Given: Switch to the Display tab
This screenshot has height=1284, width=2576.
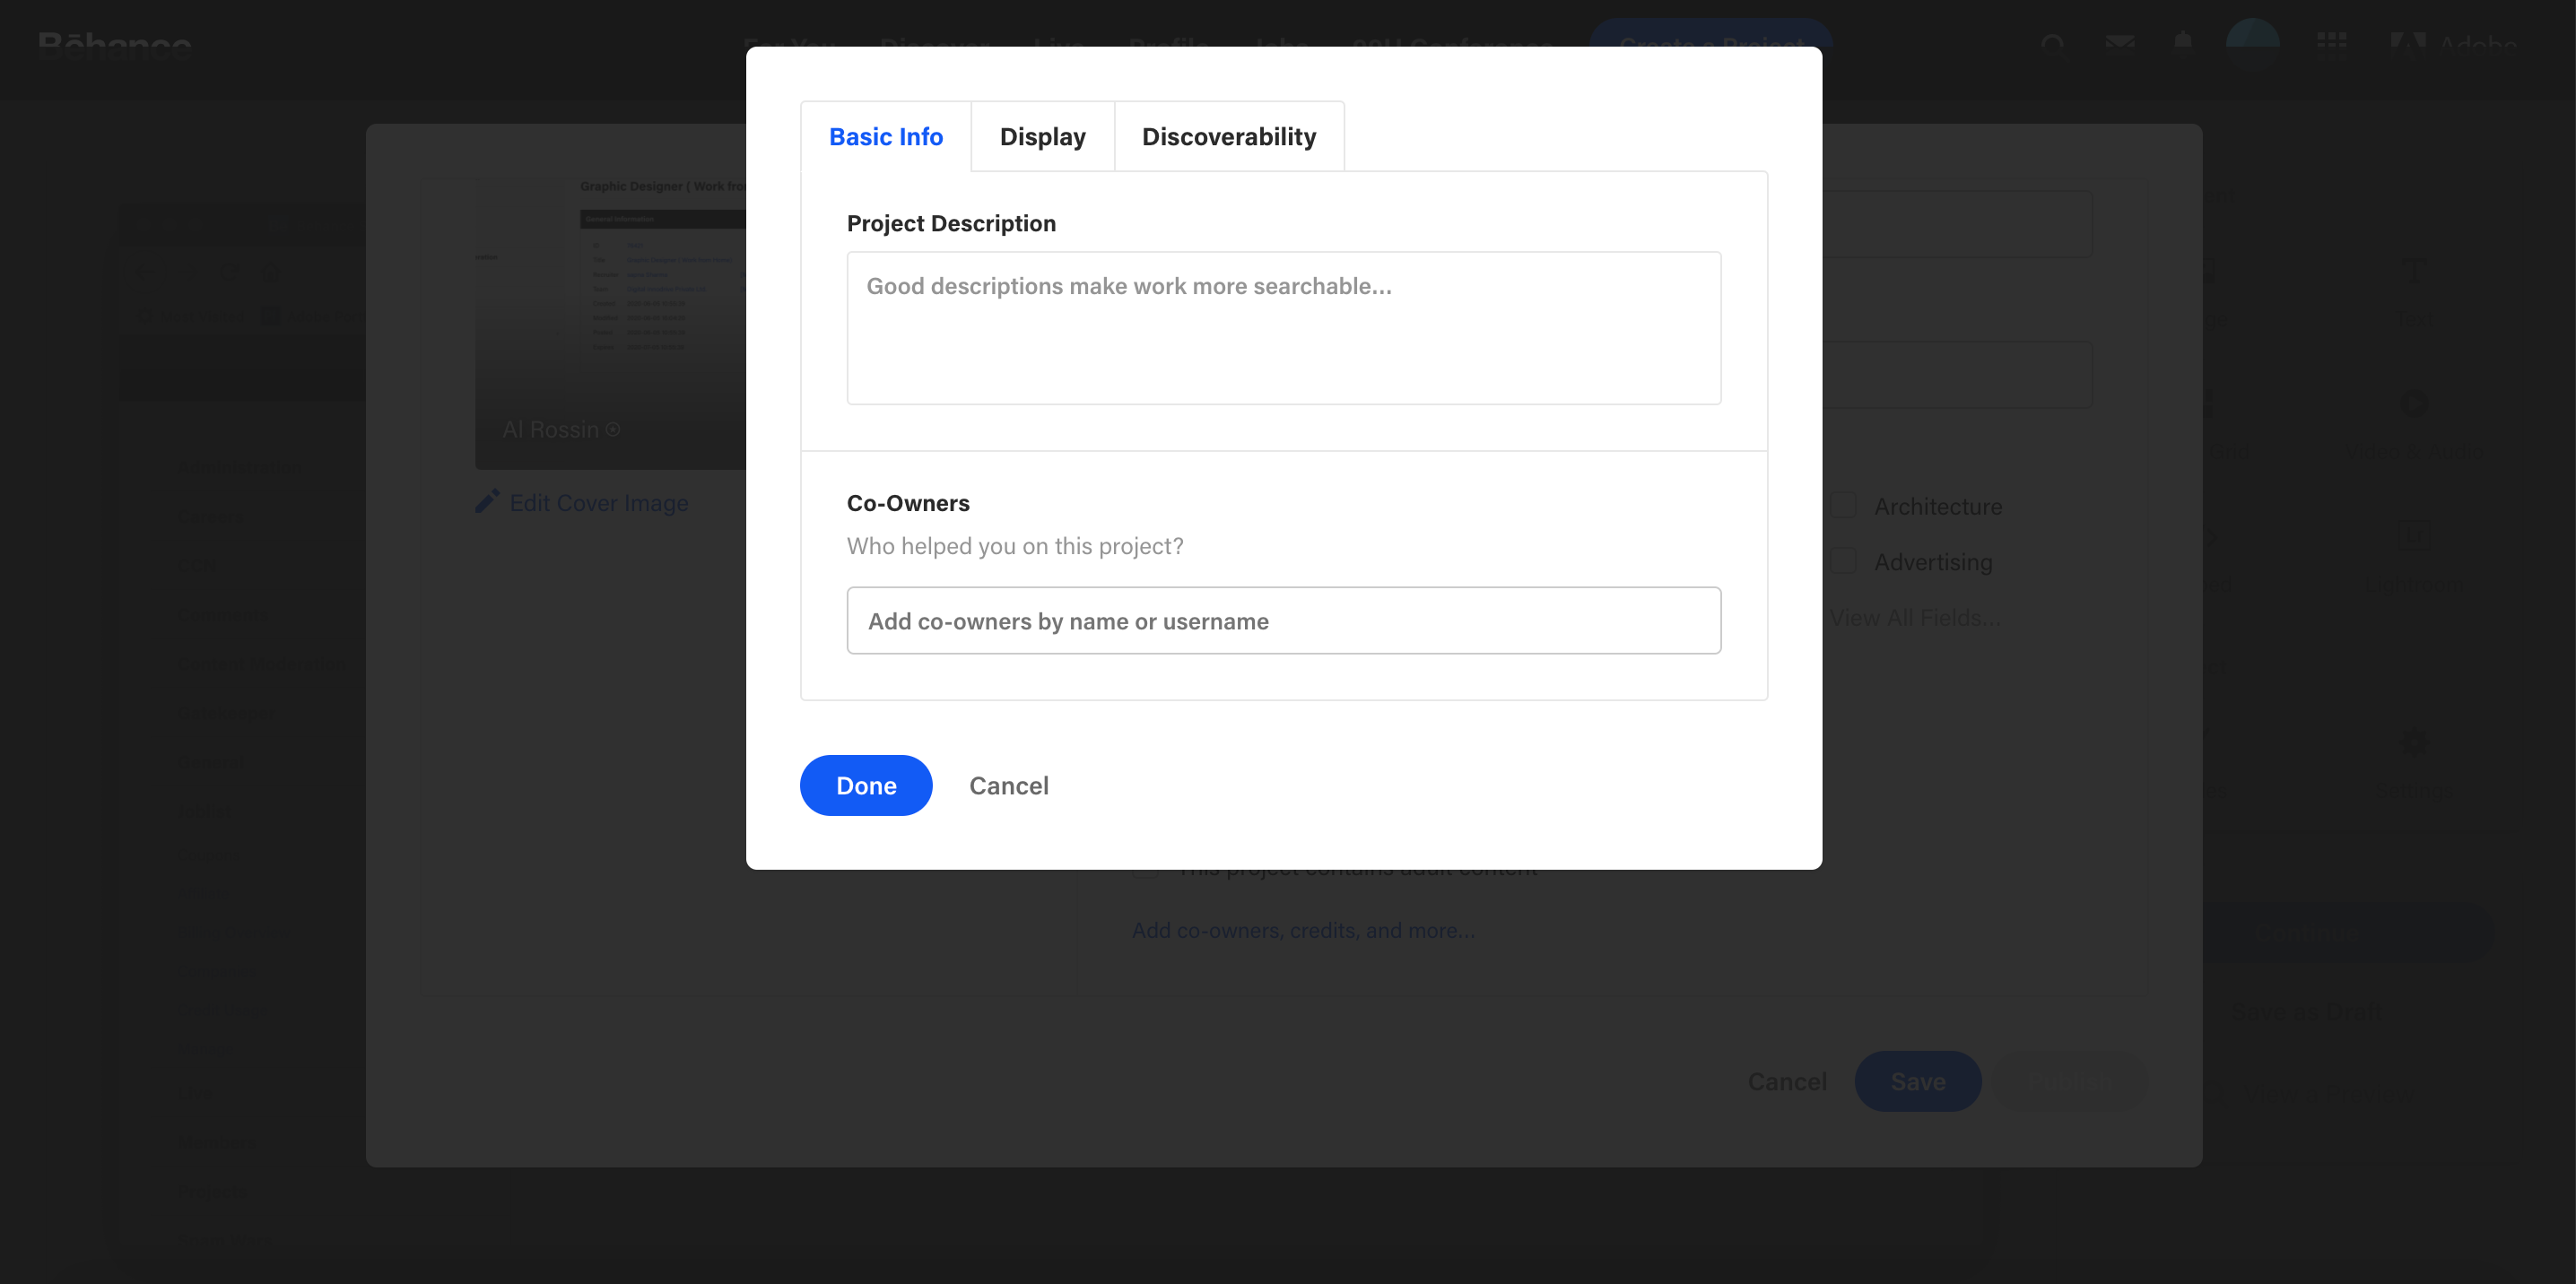Looking at the screenshot, I should (1043, 136).
